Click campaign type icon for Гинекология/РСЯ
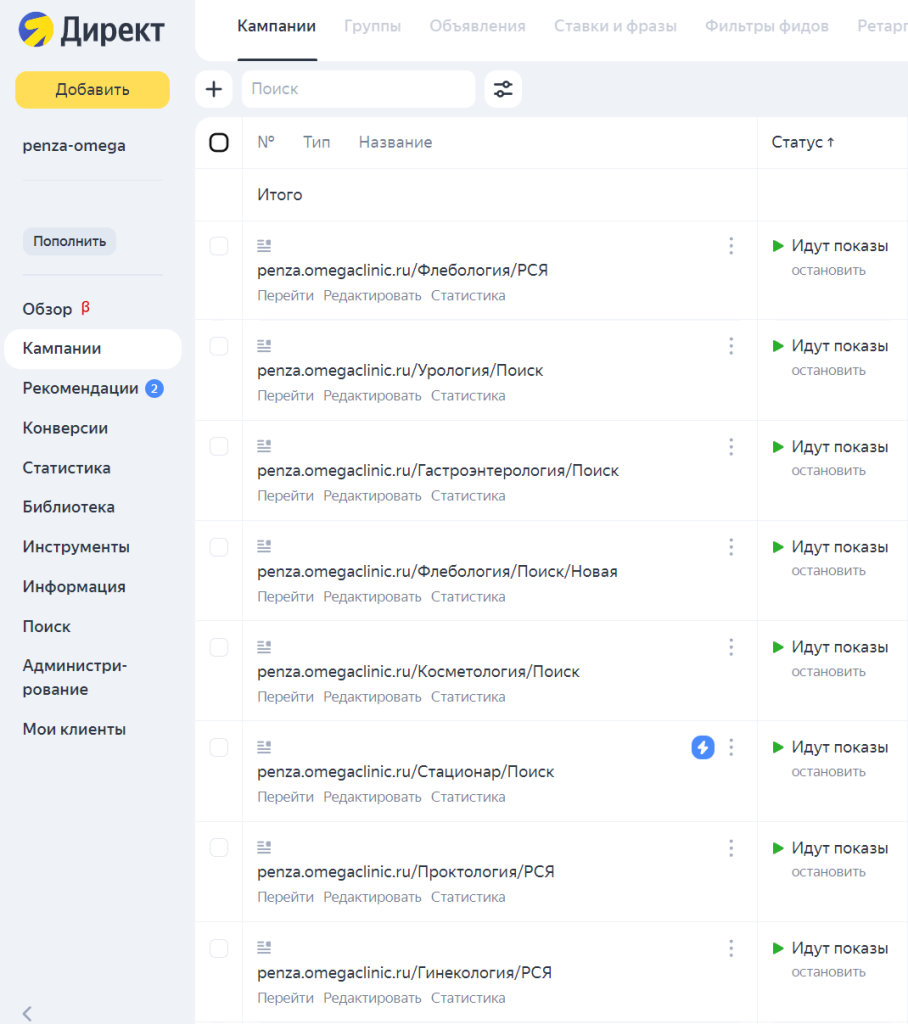 [264, 947]
